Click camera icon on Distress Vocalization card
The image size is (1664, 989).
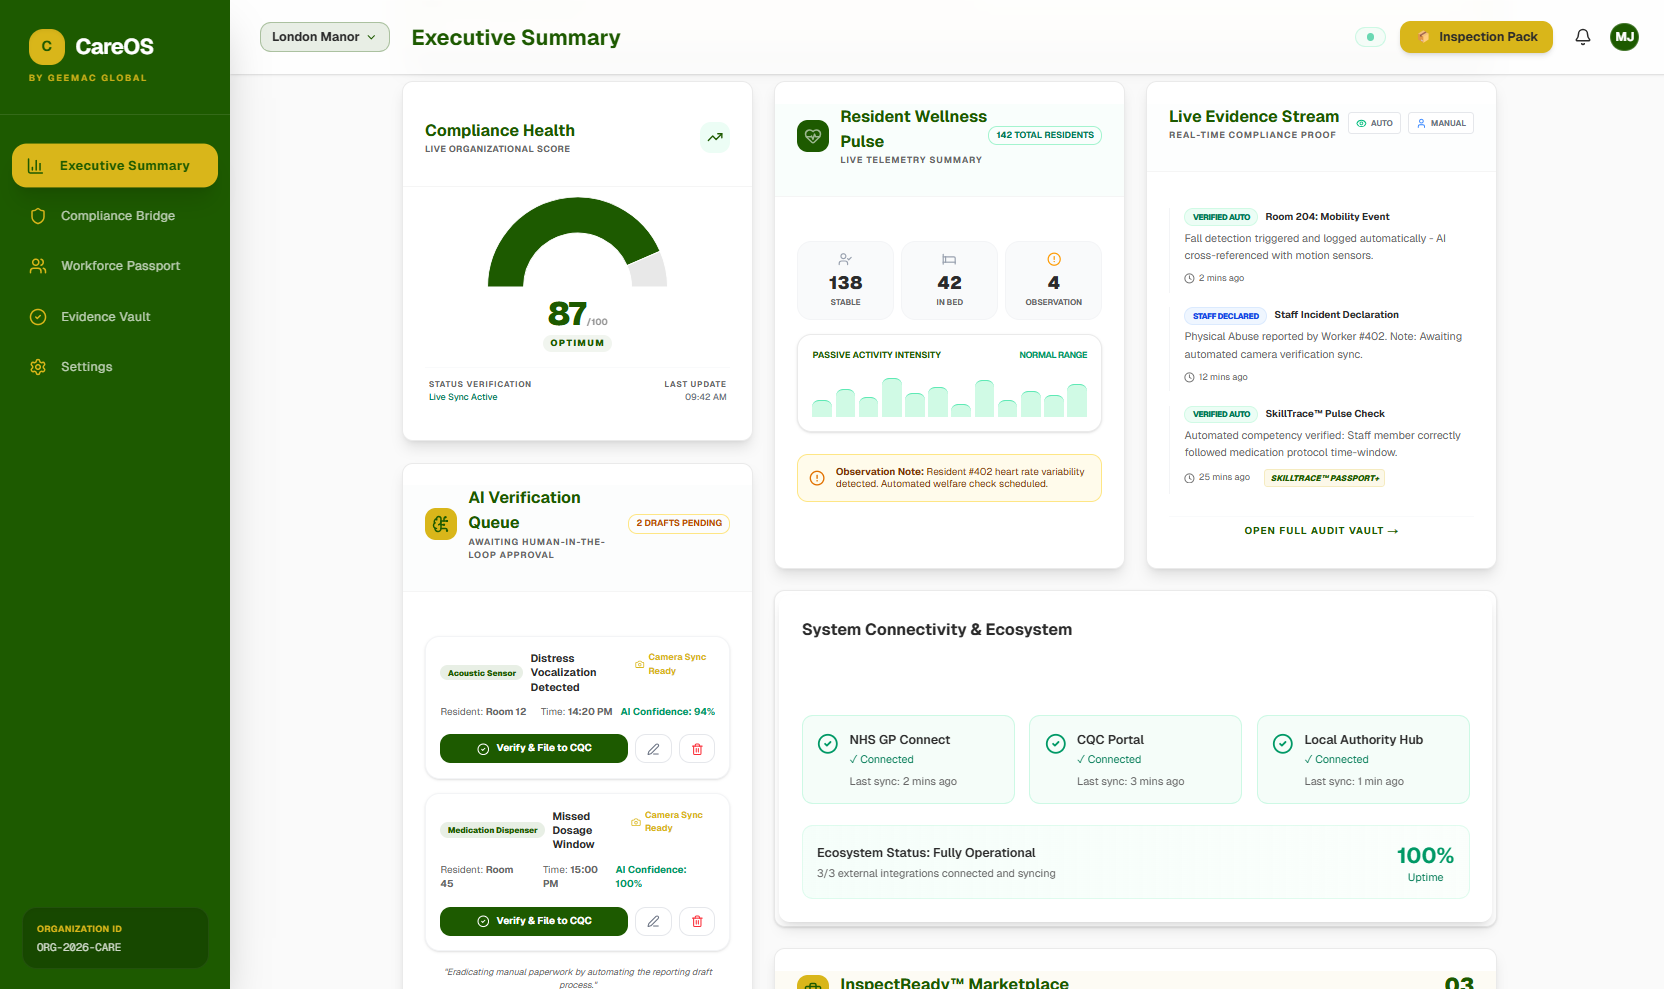coord(640,664)
